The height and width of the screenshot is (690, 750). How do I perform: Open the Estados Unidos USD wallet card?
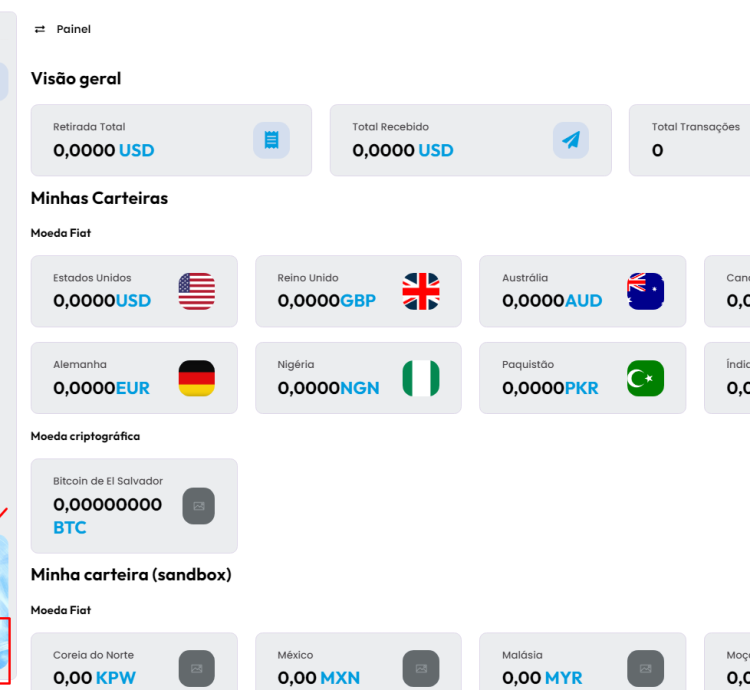point(134,291)
